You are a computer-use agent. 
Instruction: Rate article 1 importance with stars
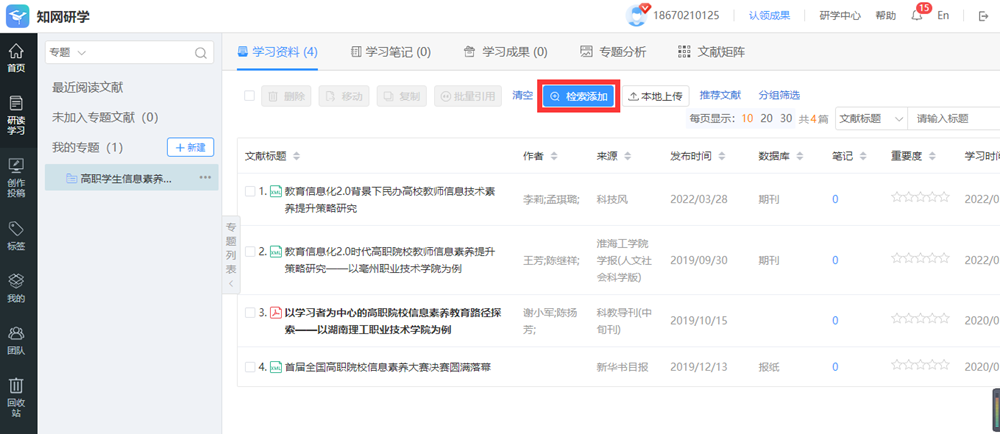920,198
